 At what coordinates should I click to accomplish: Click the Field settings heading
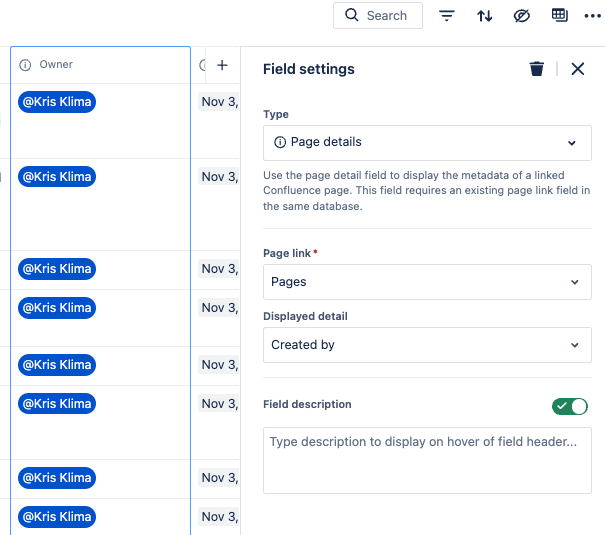(309, 69)
